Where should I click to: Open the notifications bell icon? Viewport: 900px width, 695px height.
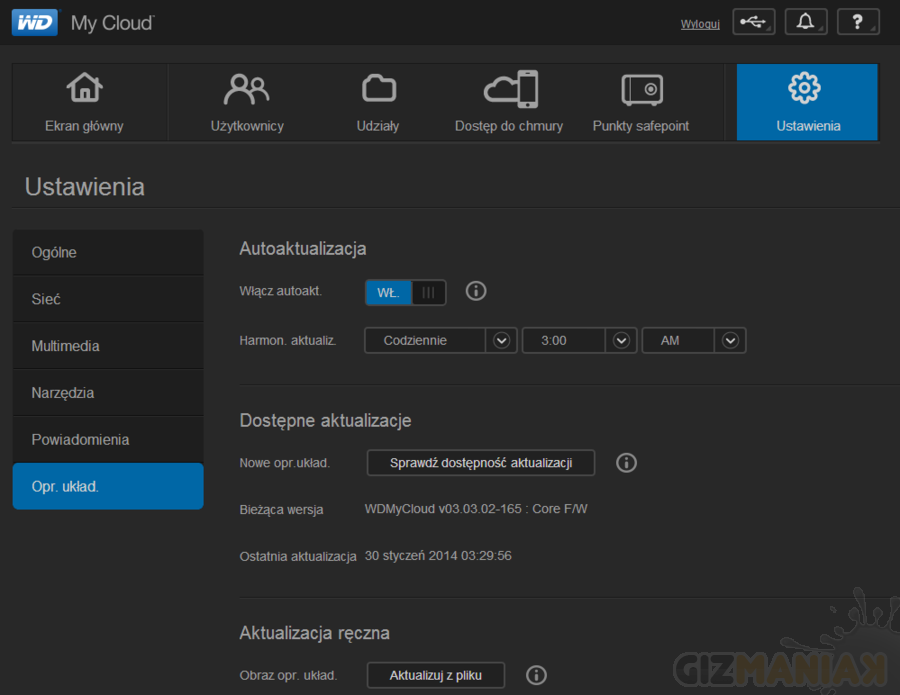click(805, 23)
